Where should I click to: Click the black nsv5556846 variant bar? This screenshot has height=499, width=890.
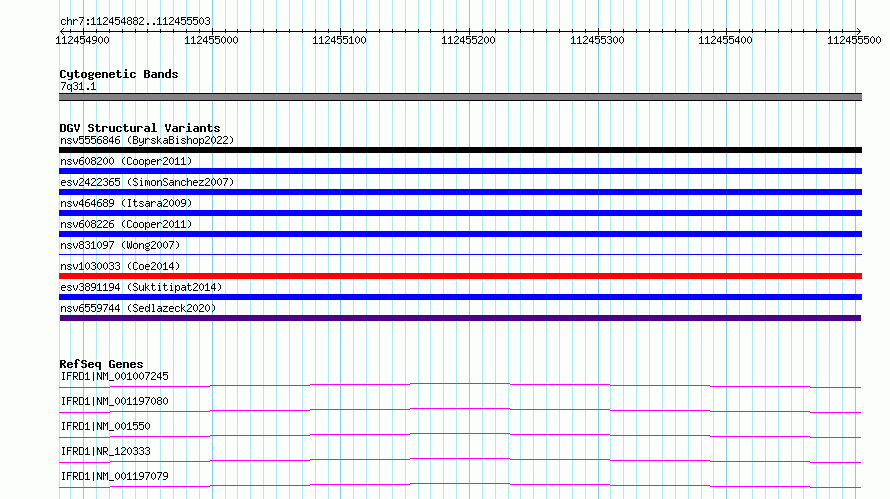click(x=460, y=150)
